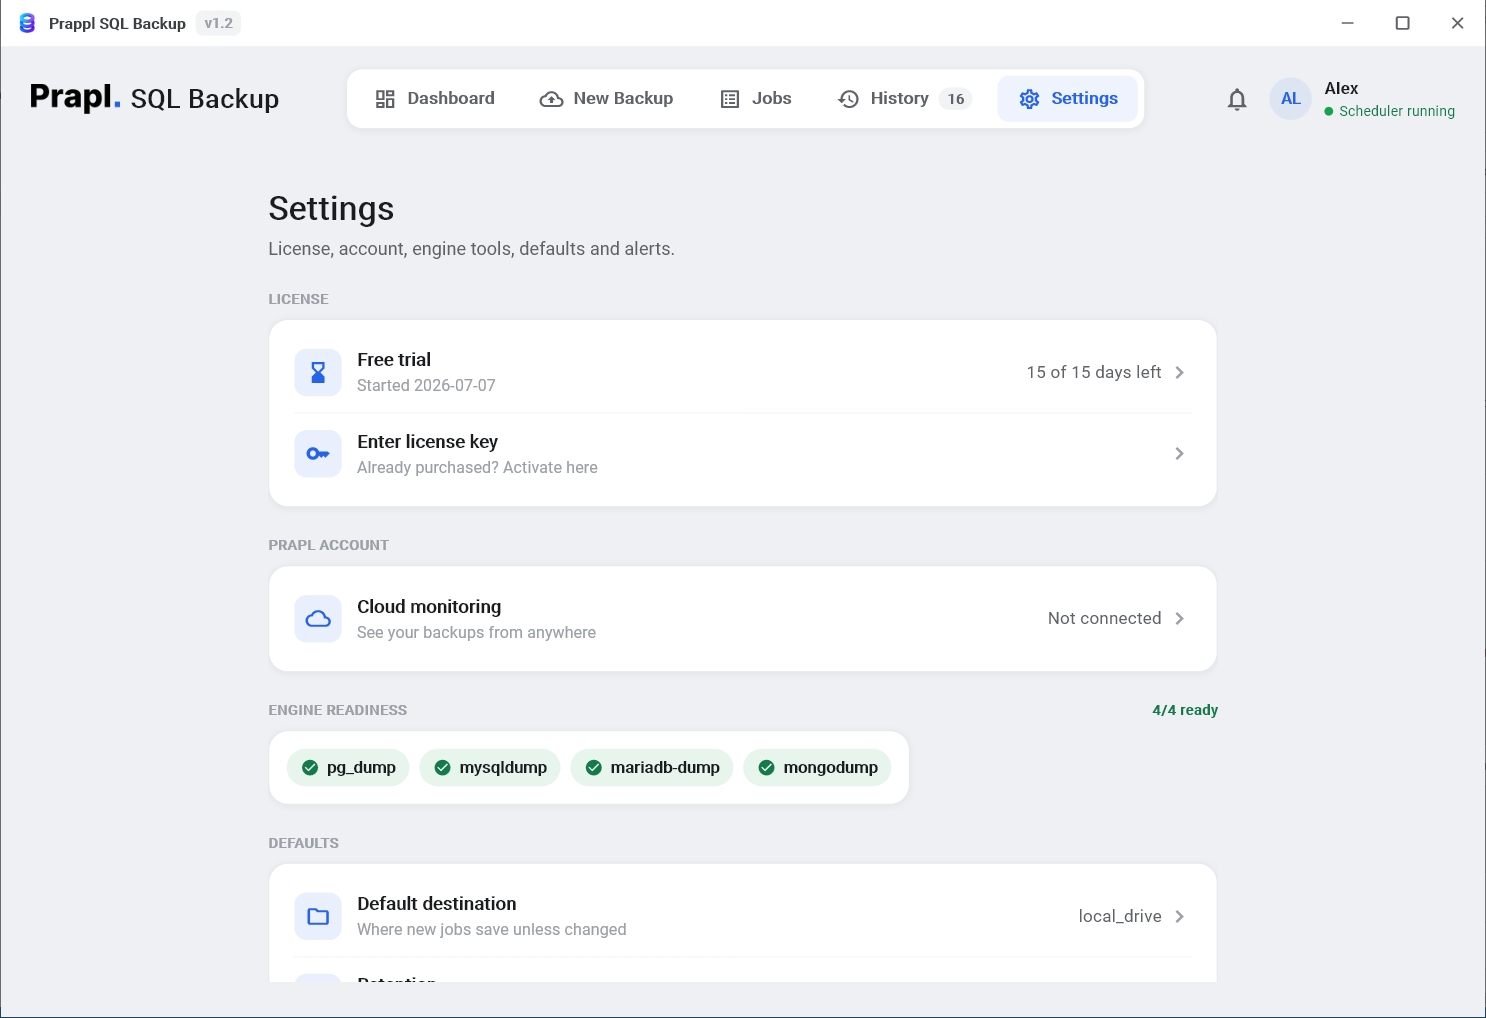Click 'See your backups from anywhere' text
The image size is (1486, 1018).
click(476, 633)
